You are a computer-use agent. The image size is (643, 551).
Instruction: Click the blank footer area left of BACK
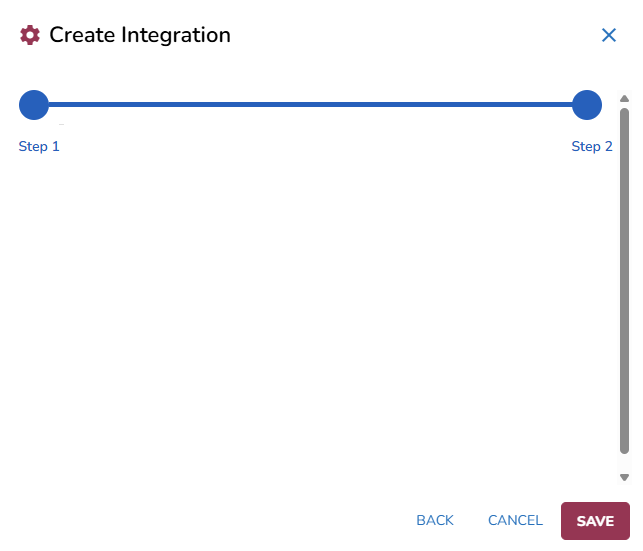[x=200, y=520]
